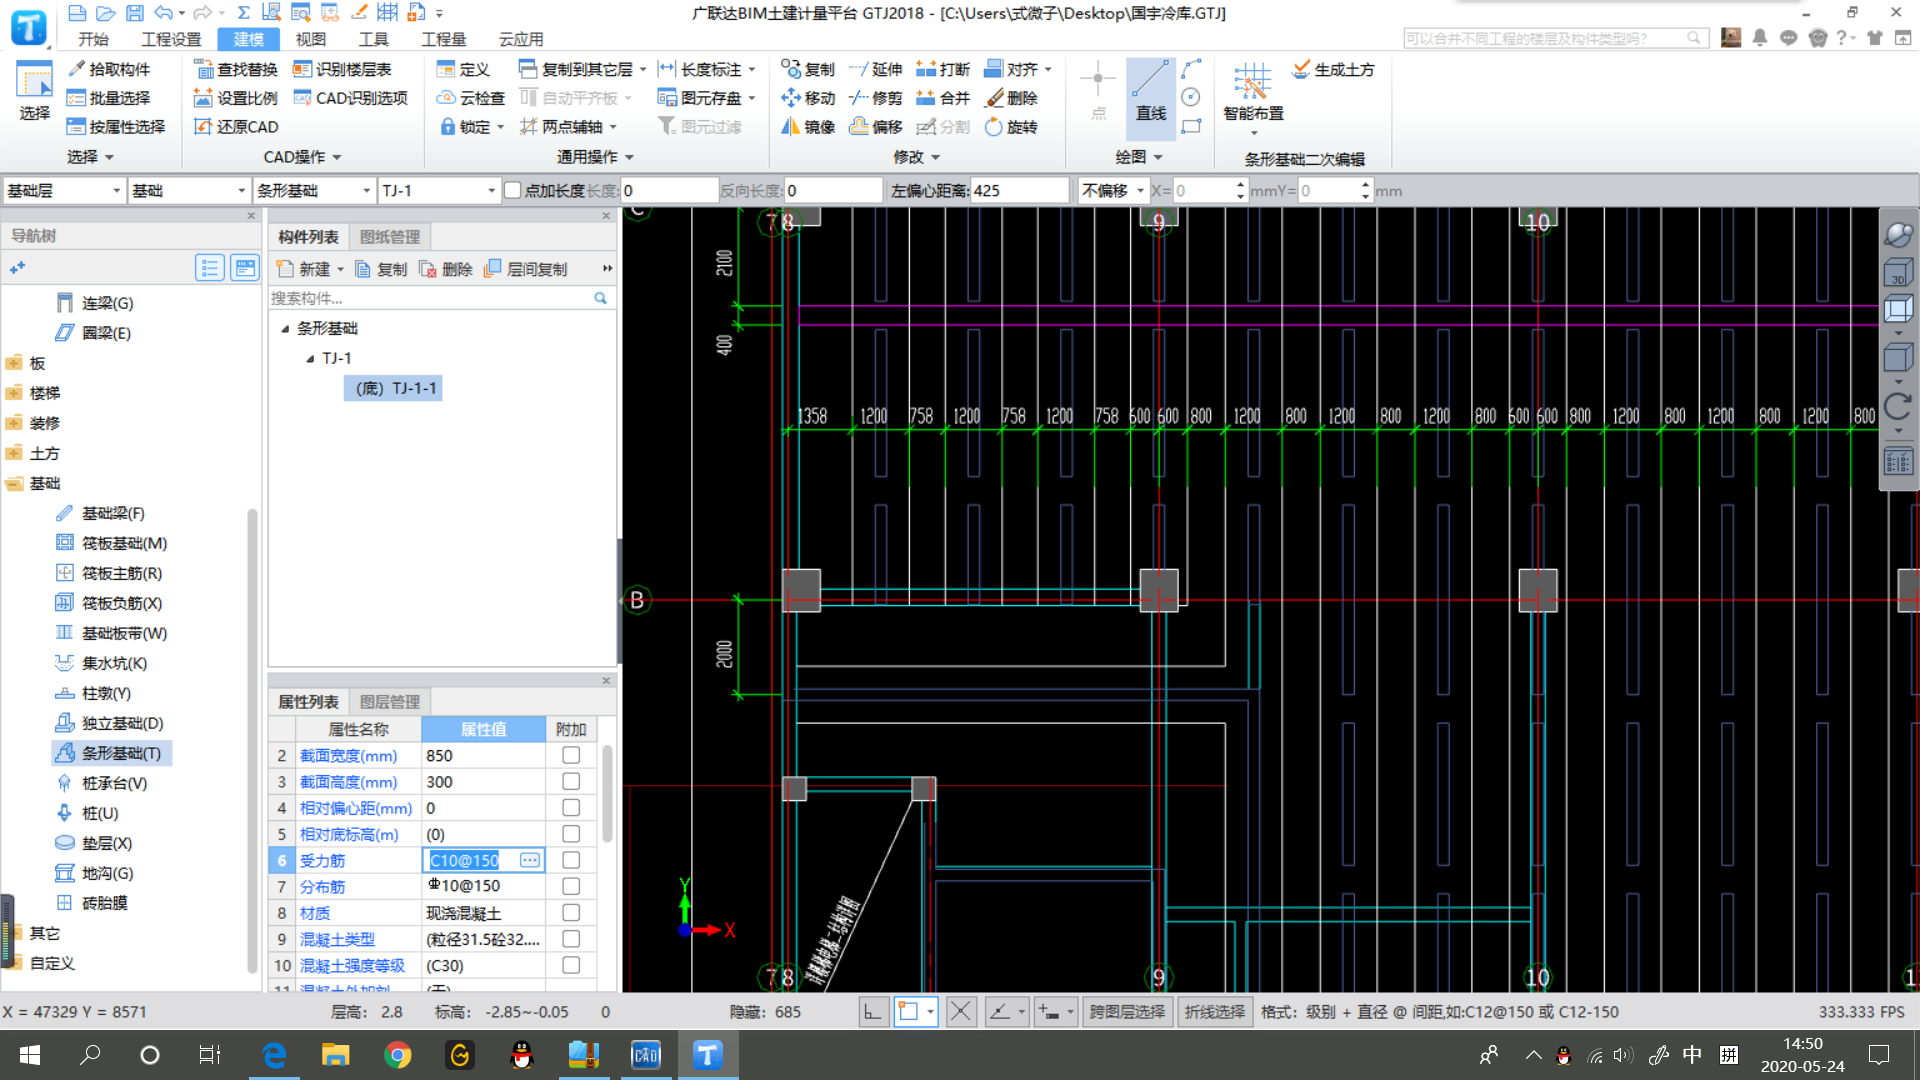The width and height of the screenshot is (1920, 1080).
Task: Click 还原CAD restore tool
Action: pyautogui.click(x=236, y=127)
